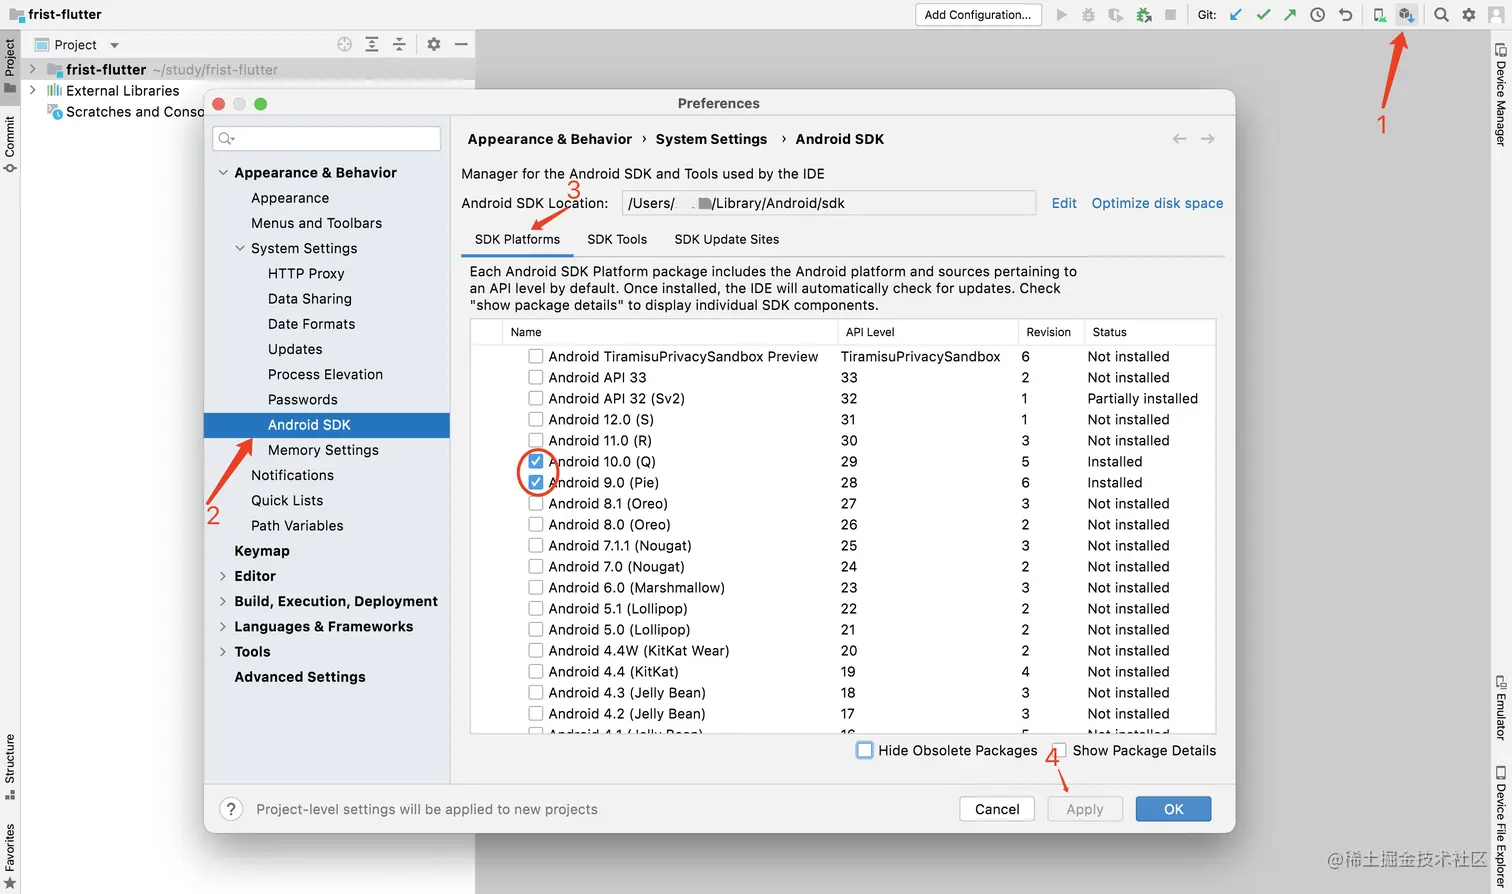The width and height of the screenshot is (1512, 894).
Task: Open Project panel options gear
Action: tap(433, 44)
